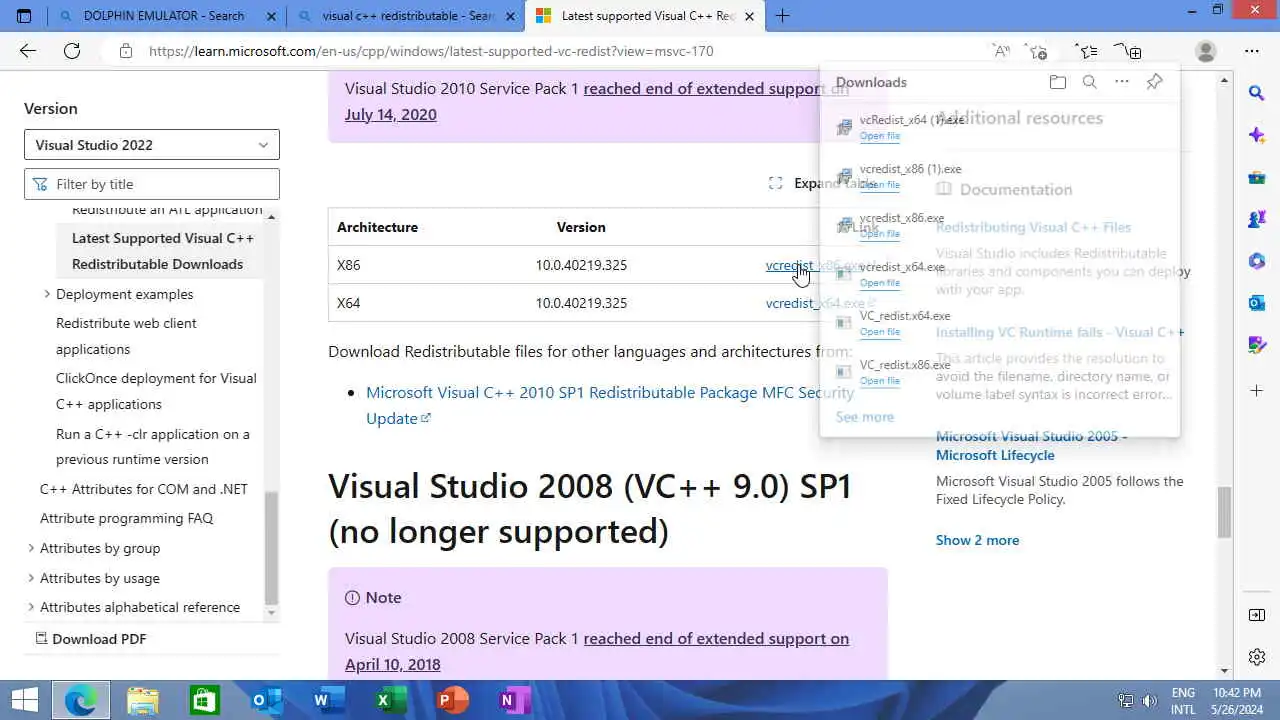Open Run a C++ -clr application article
The height and width of the screenshot is (720, 1280).
point(153,446)
